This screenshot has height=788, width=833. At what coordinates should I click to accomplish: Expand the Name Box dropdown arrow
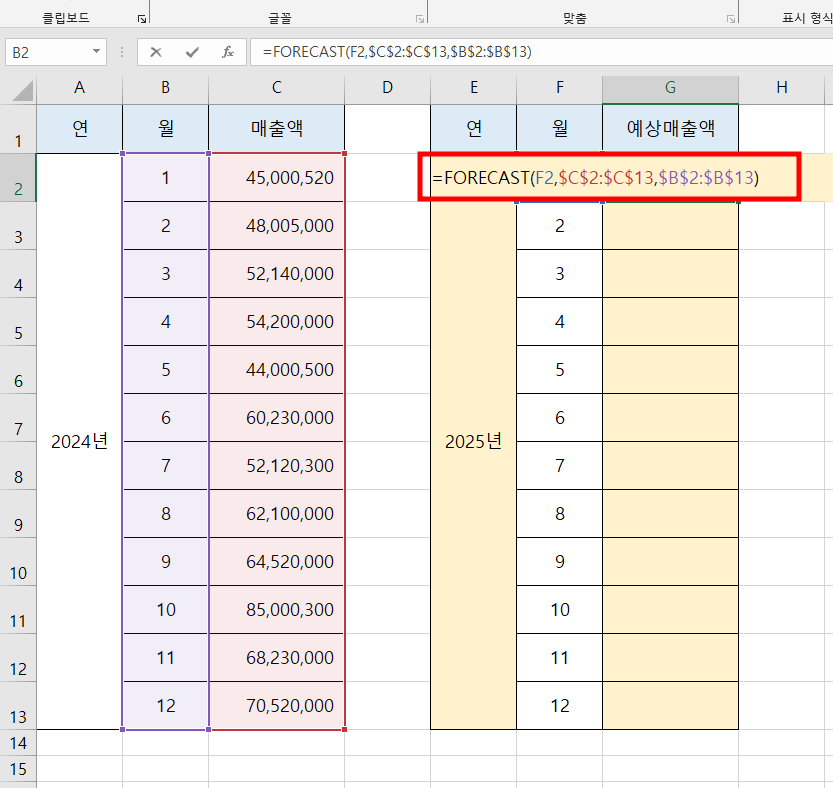pyautogui.click(x=96, y=52)
